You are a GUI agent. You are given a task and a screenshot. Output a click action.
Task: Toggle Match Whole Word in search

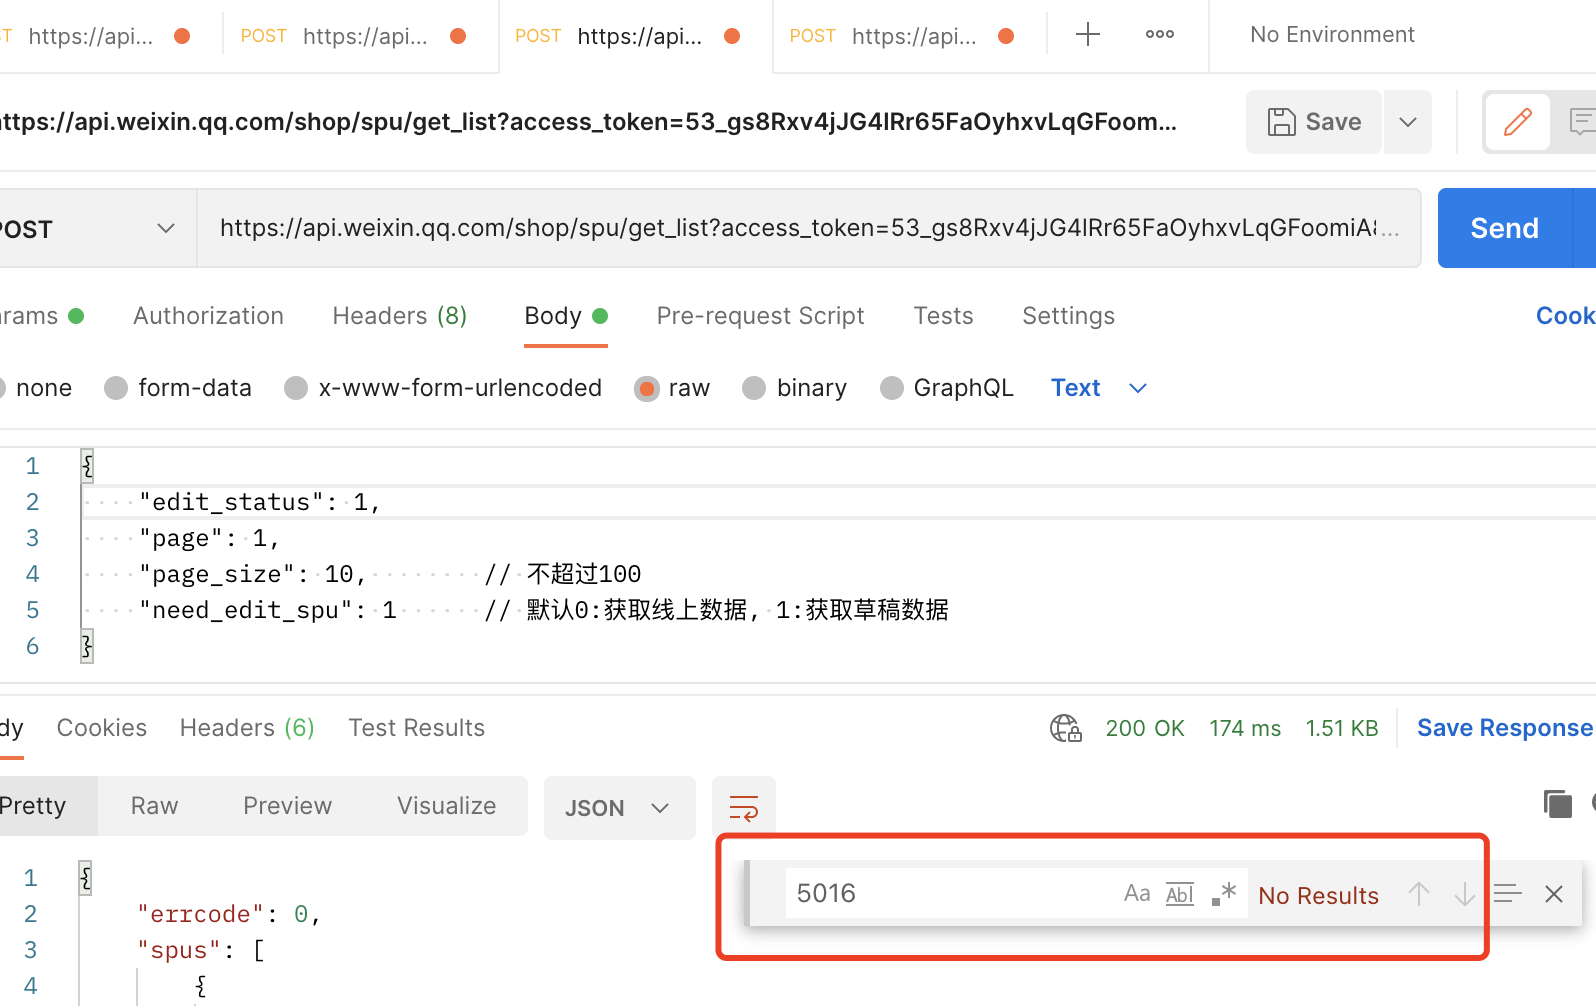pos(1180,894)
